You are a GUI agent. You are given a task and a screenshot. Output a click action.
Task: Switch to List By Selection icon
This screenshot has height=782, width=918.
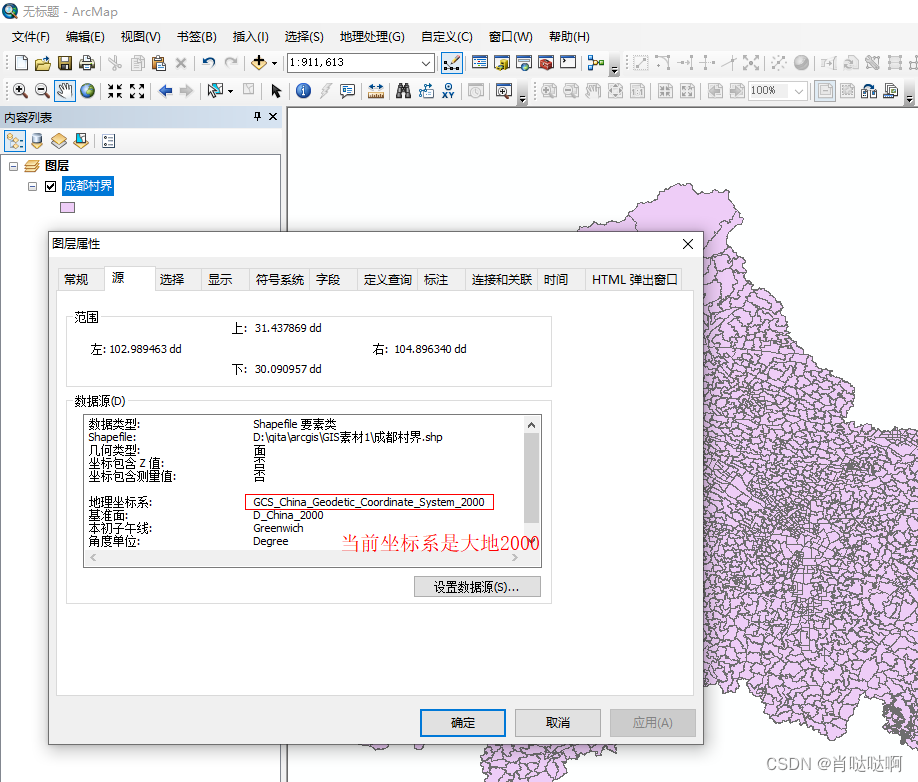point(81,141)
